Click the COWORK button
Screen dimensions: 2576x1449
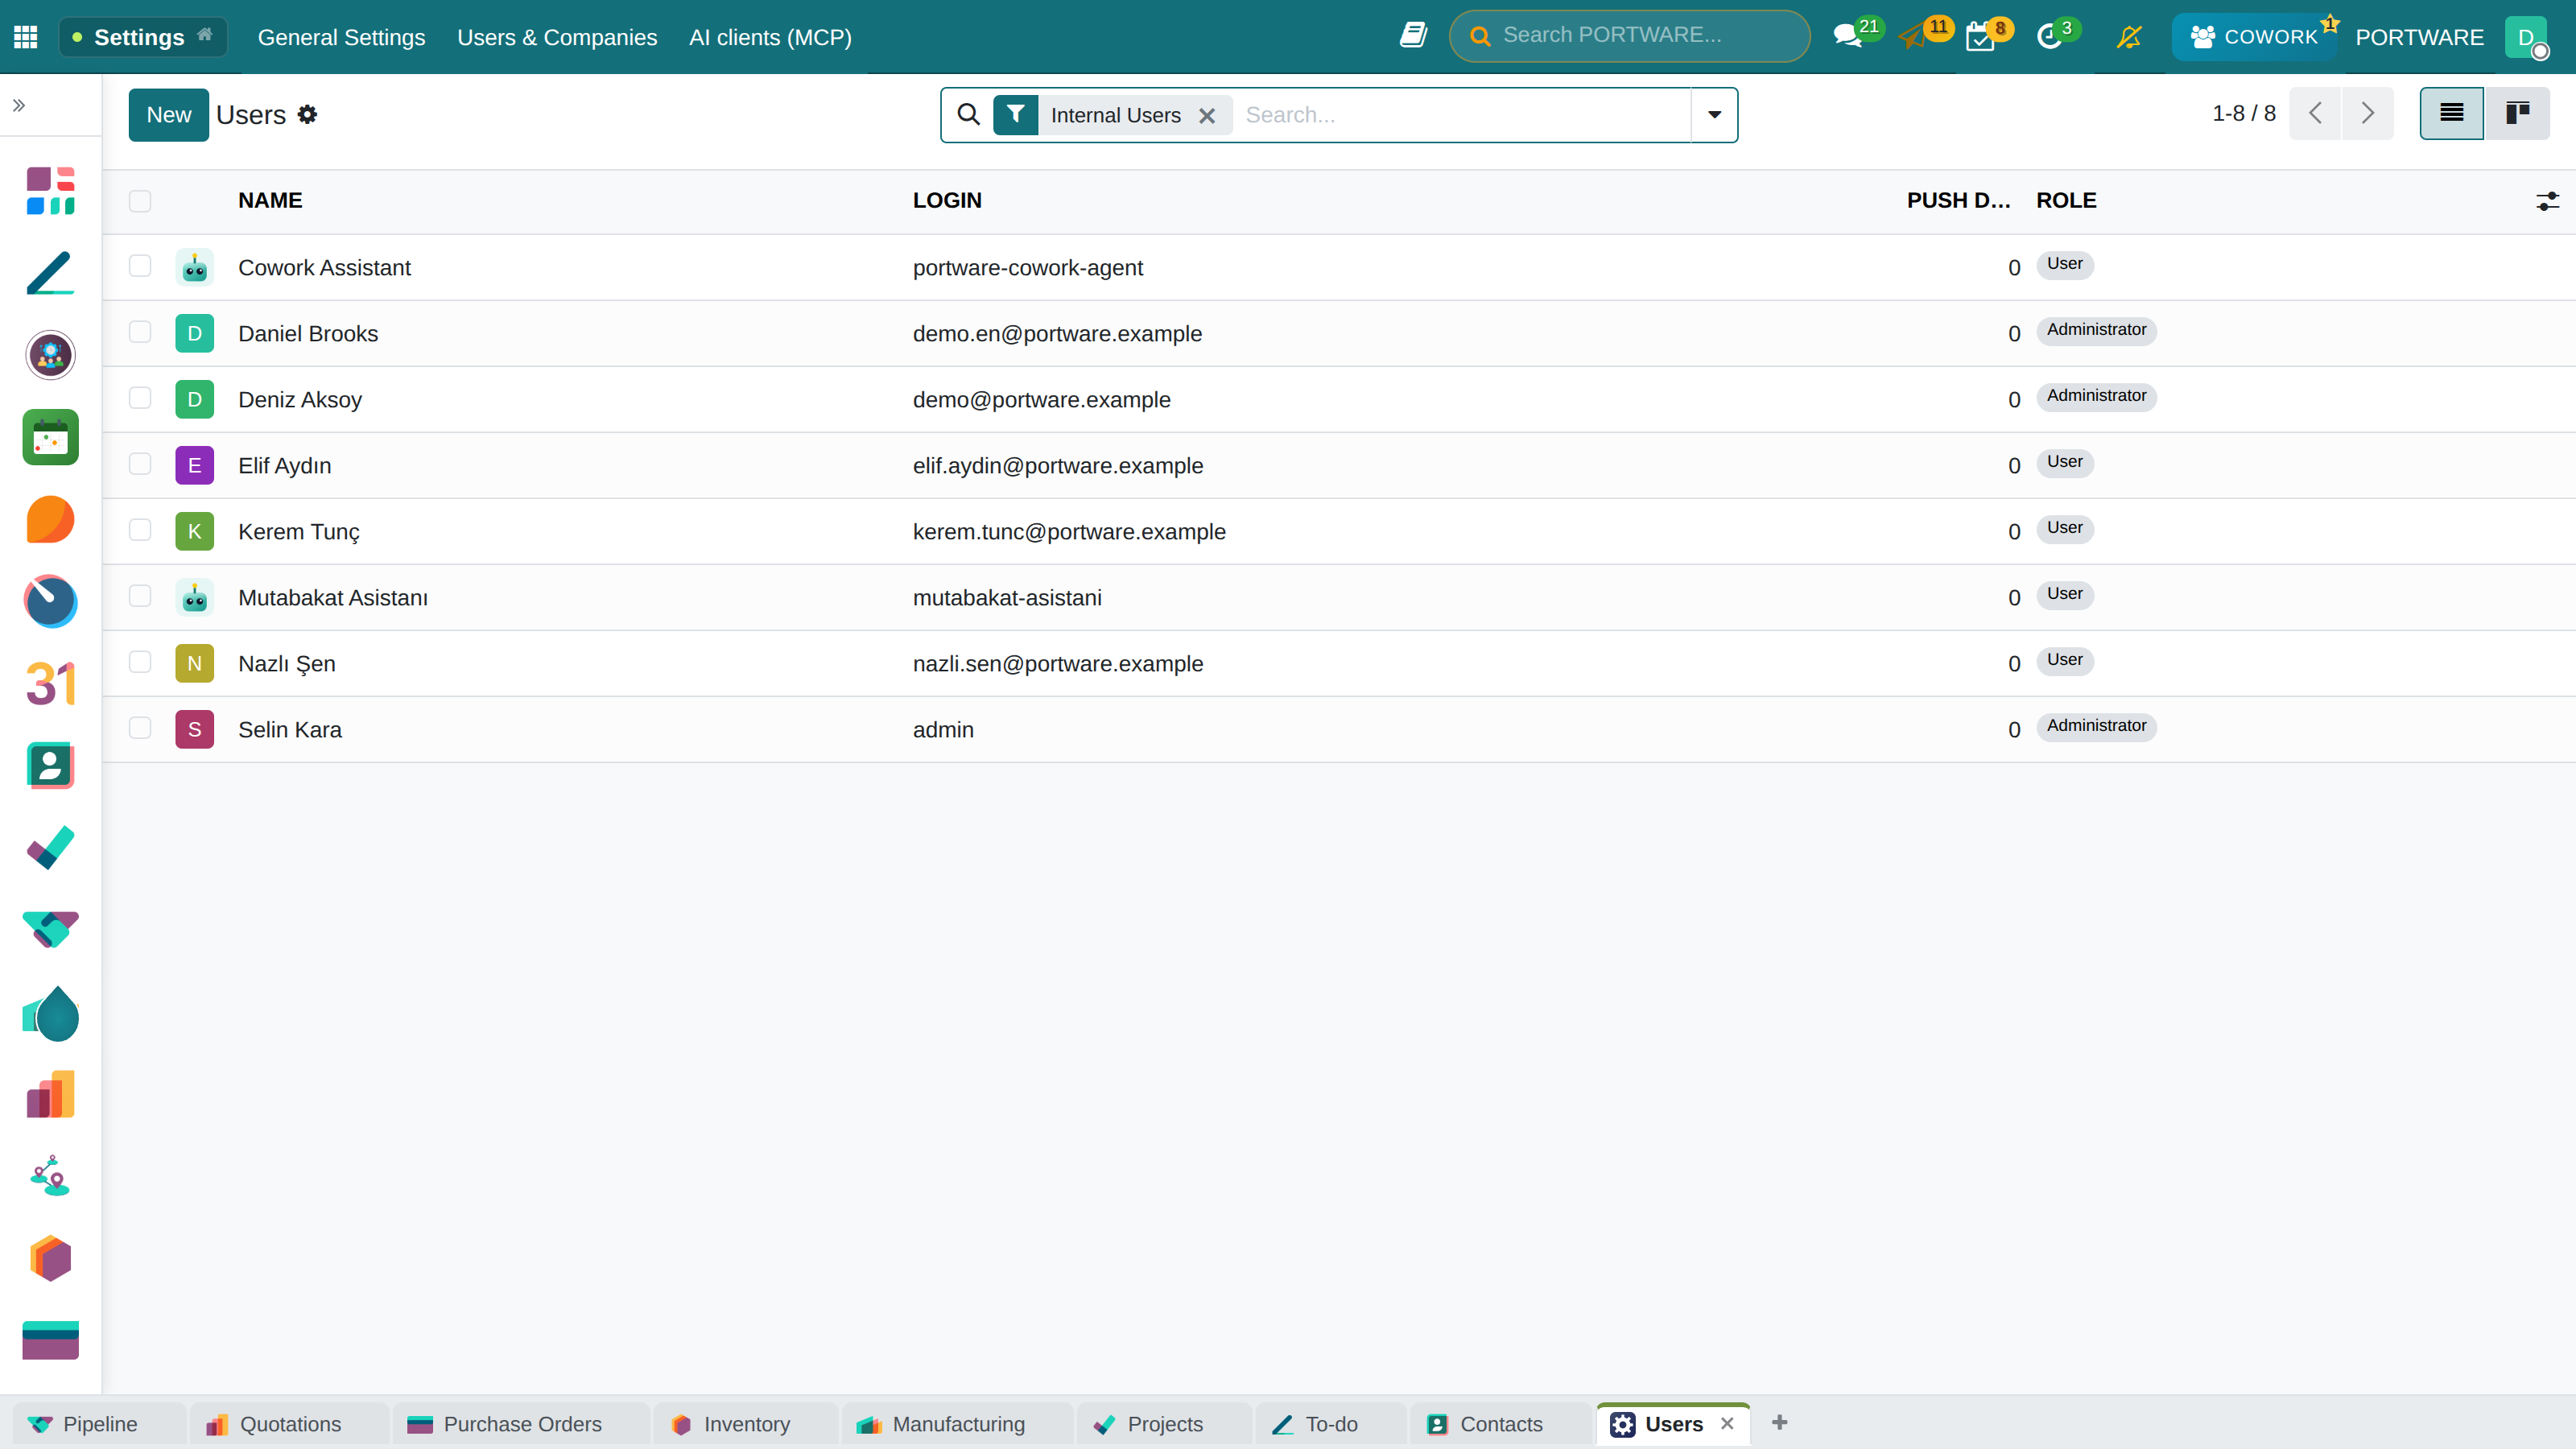[x=2254, y=37]
